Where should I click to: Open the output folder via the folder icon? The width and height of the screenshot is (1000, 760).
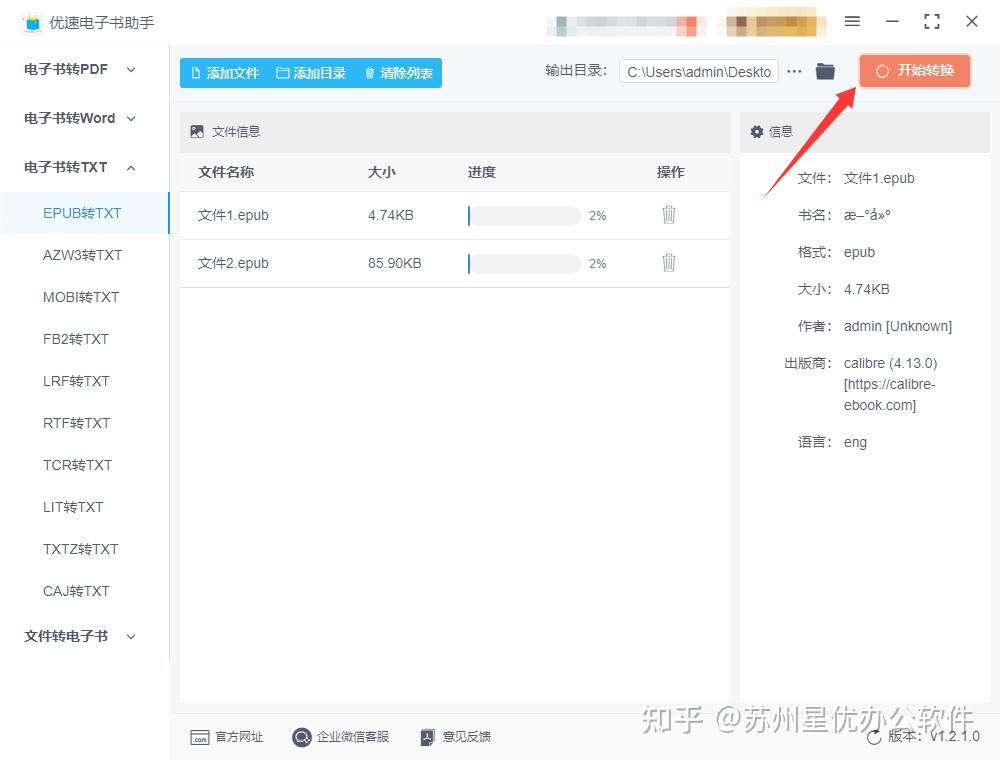825,71
